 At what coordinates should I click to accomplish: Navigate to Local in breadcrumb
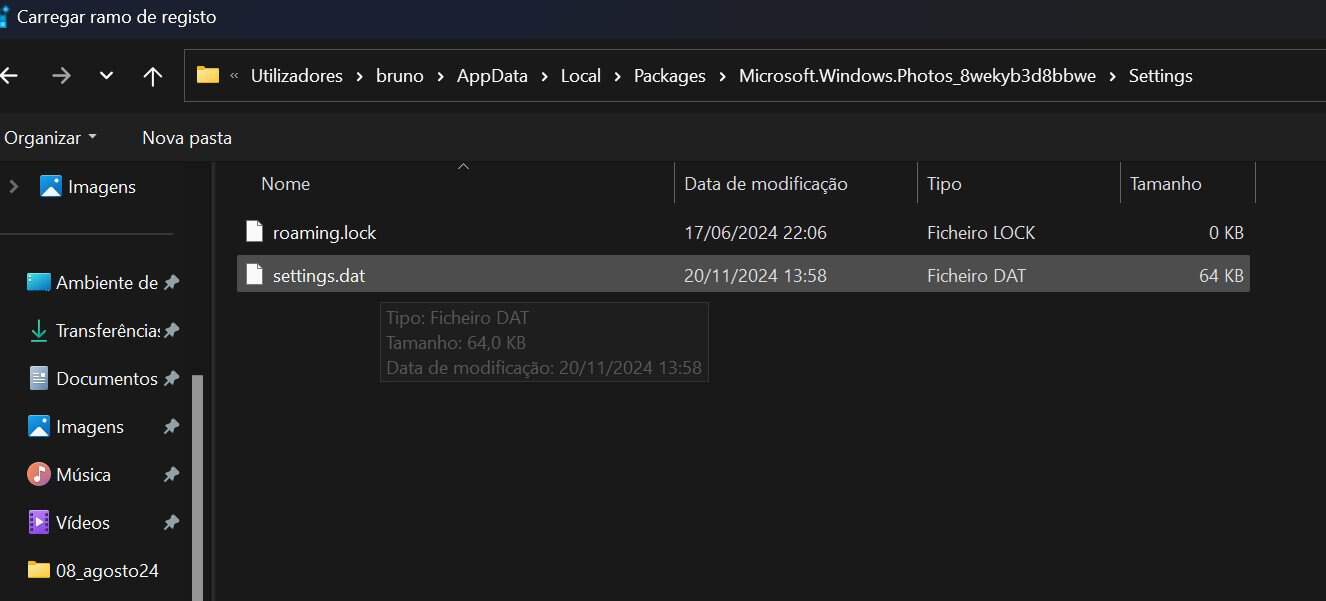point(581,76)
